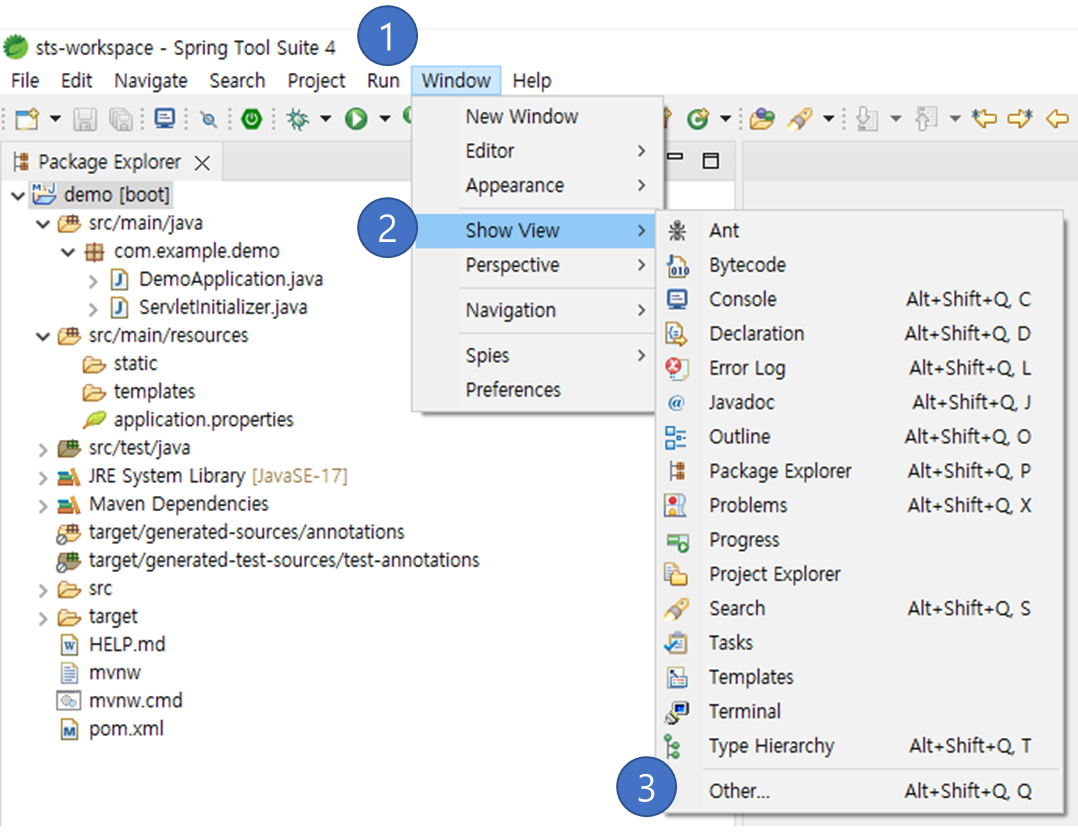The image size is (1078, 833).
Task: Select target/generated-sources/annotations folder
Action: (246, 532)
